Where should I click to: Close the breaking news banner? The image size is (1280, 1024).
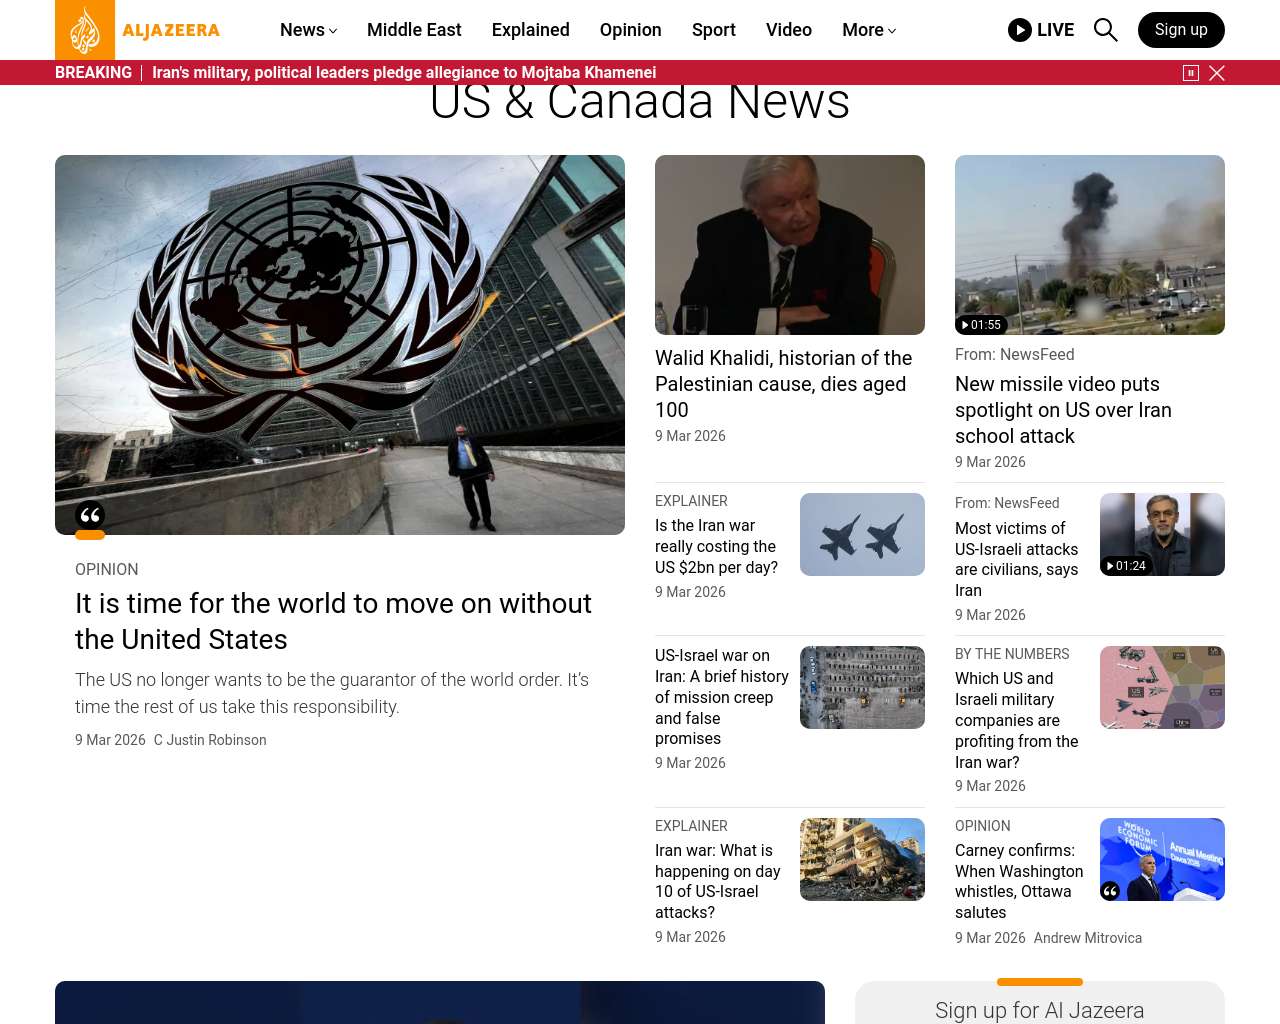(1217, 73)
